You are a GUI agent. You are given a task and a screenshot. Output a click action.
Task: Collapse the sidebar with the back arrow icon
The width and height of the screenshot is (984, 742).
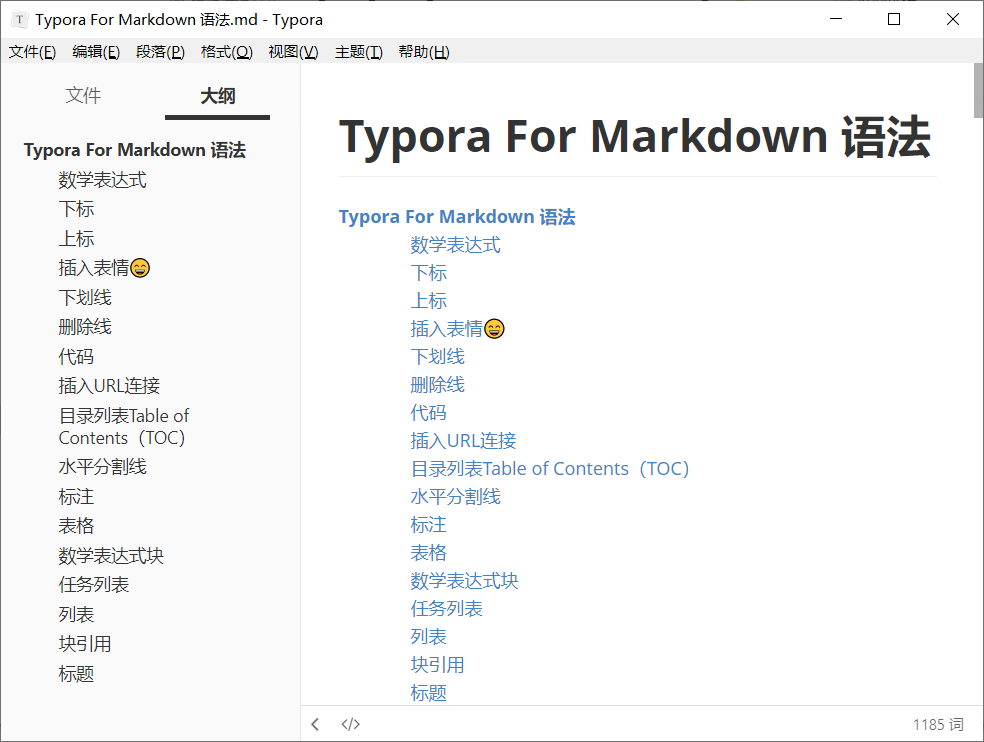tap(315, 724)
